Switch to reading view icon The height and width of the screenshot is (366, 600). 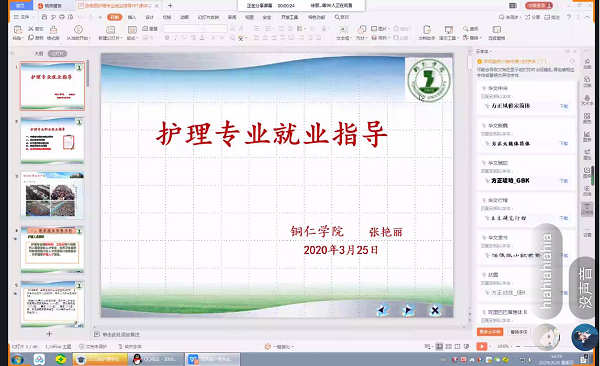458,346
